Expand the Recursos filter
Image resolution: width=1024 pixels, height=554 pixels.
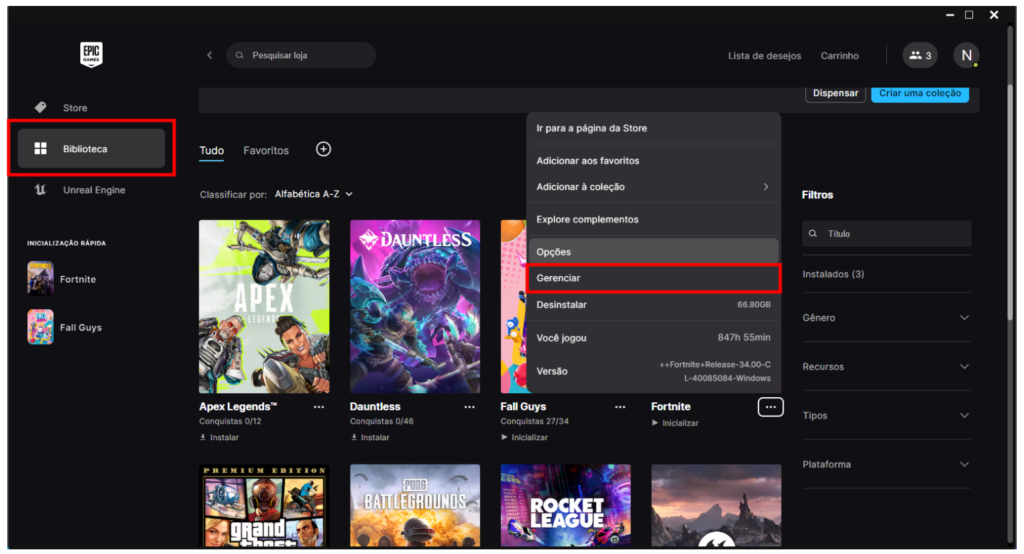coord(886,367)
